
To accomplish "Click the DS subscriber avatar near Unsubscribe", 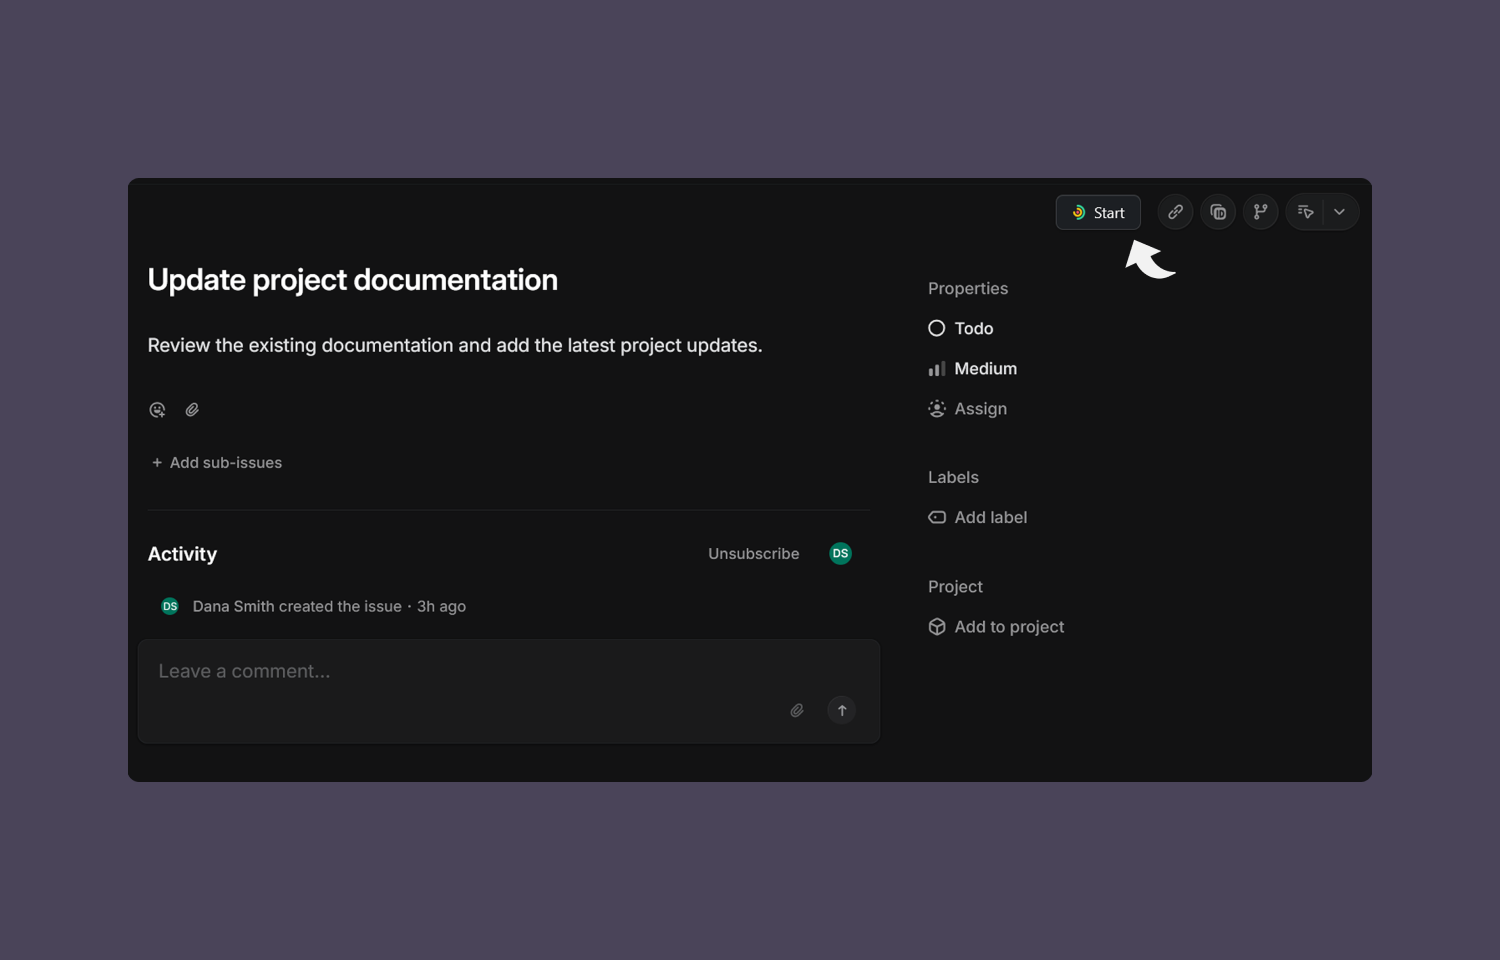I will click(840, 553).
